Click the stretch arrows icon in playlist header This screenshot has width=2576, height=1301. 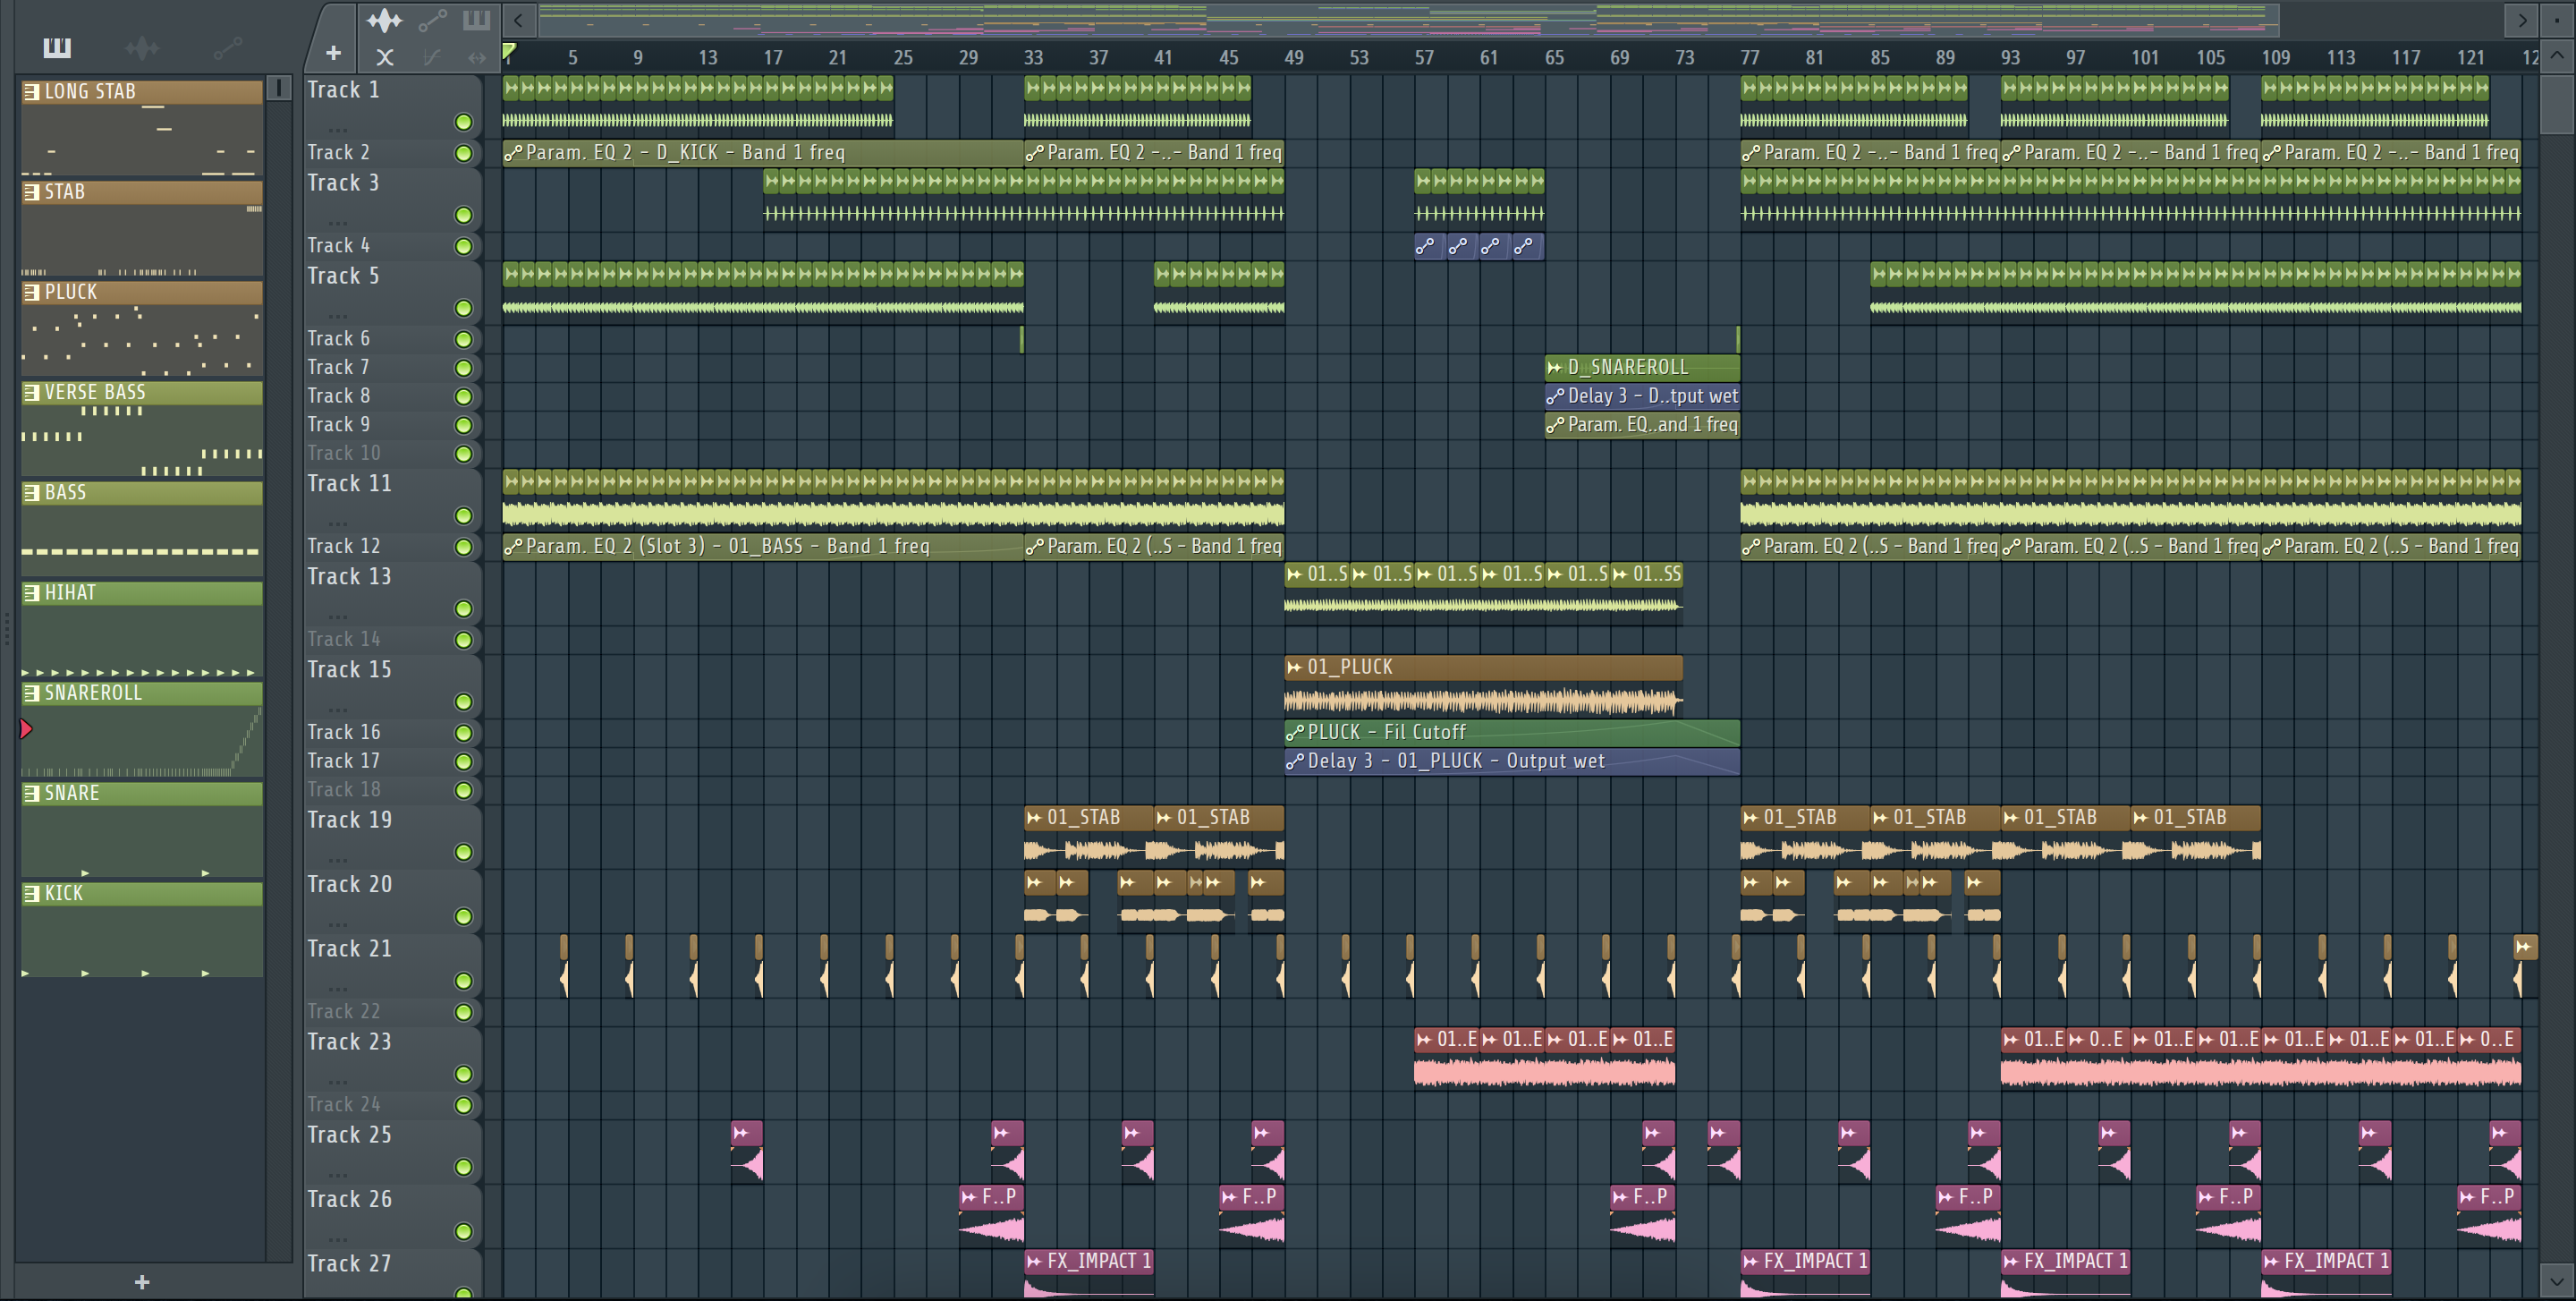tap(476, 58)
